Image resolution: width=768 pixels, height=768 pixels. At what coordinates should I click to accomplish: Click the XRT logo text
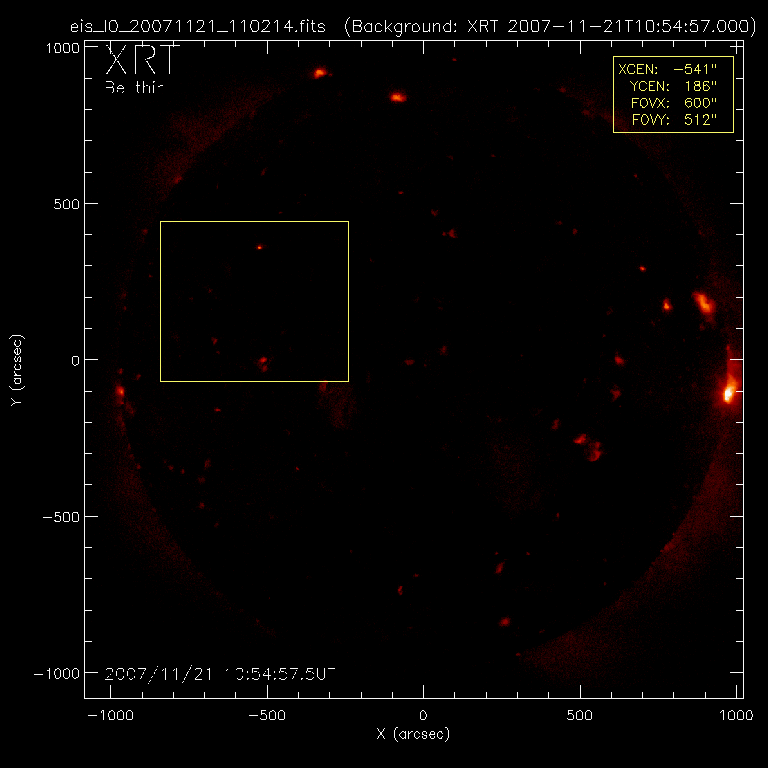pyautogui.click(x=142, y=62)
